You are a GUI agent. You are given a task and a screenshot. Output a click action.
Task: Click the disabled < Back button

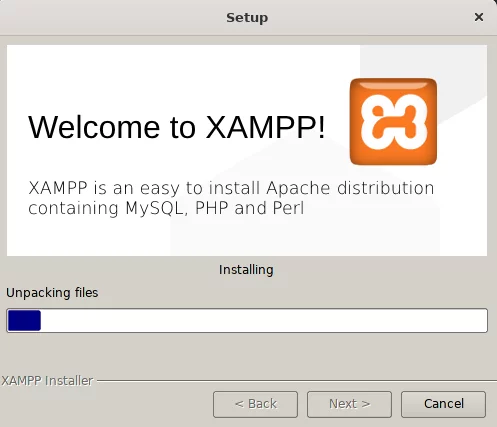[x=255, y=404]
